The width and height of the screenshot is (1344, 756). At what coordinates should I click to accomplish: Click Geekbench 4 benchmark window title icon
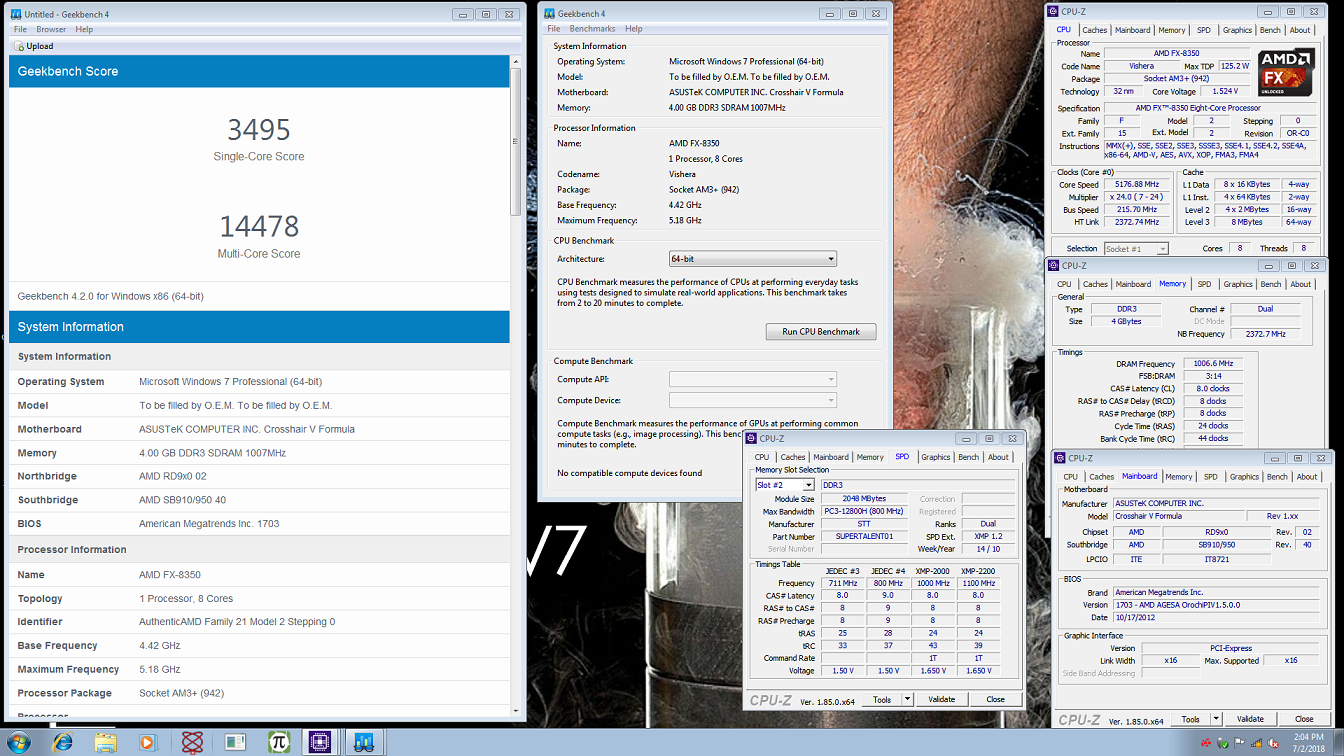tap(549, 14)
